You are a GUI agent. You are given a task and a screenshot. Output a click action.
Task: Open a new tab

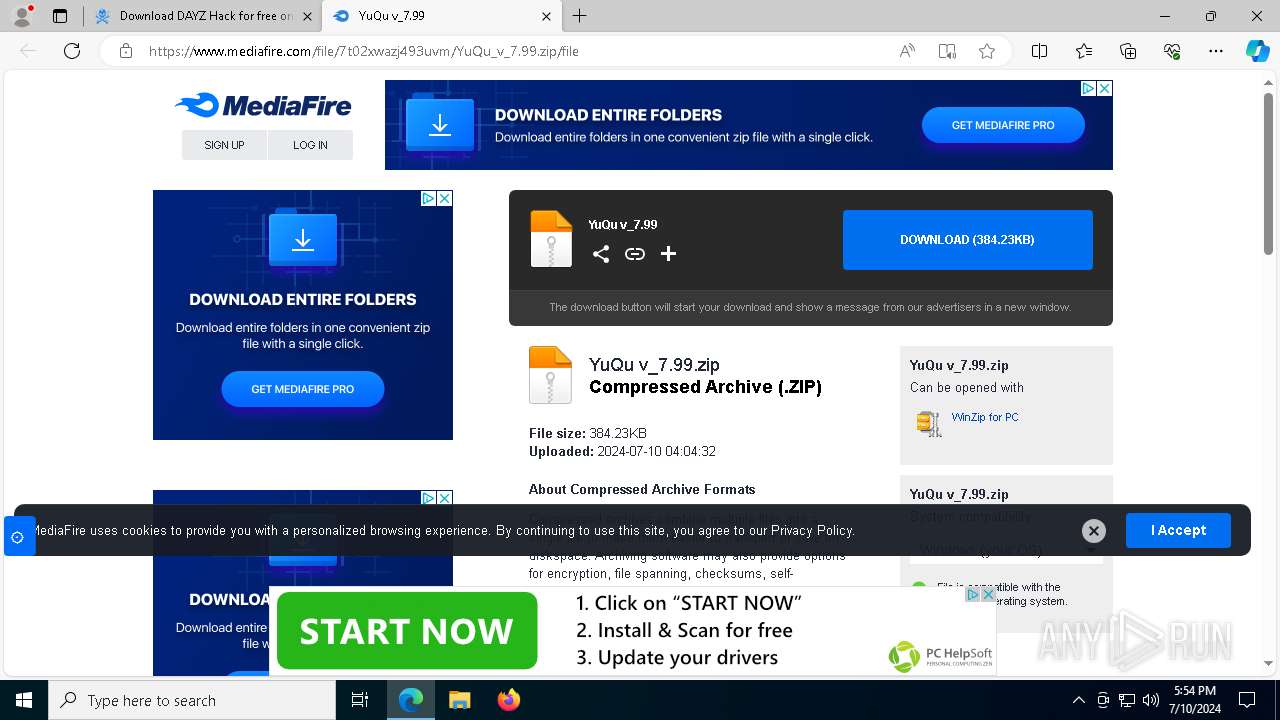click(x=579, y=16)
